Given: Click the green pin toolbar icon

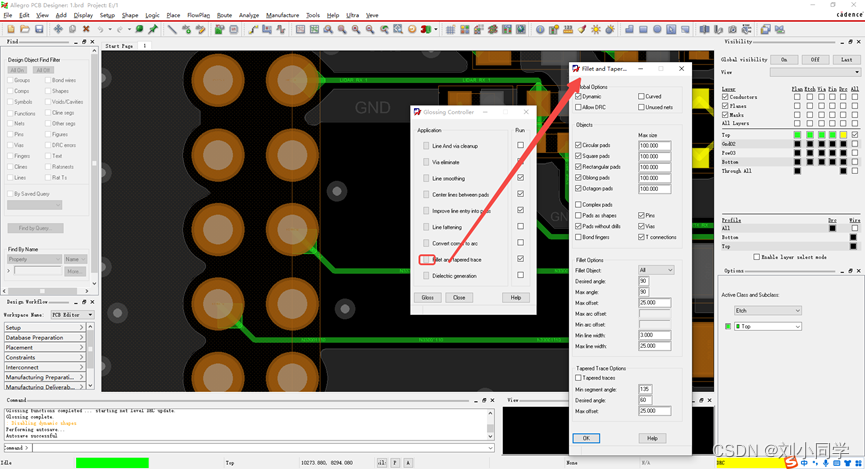Looking at the screenshot, I should pos(153,29).
